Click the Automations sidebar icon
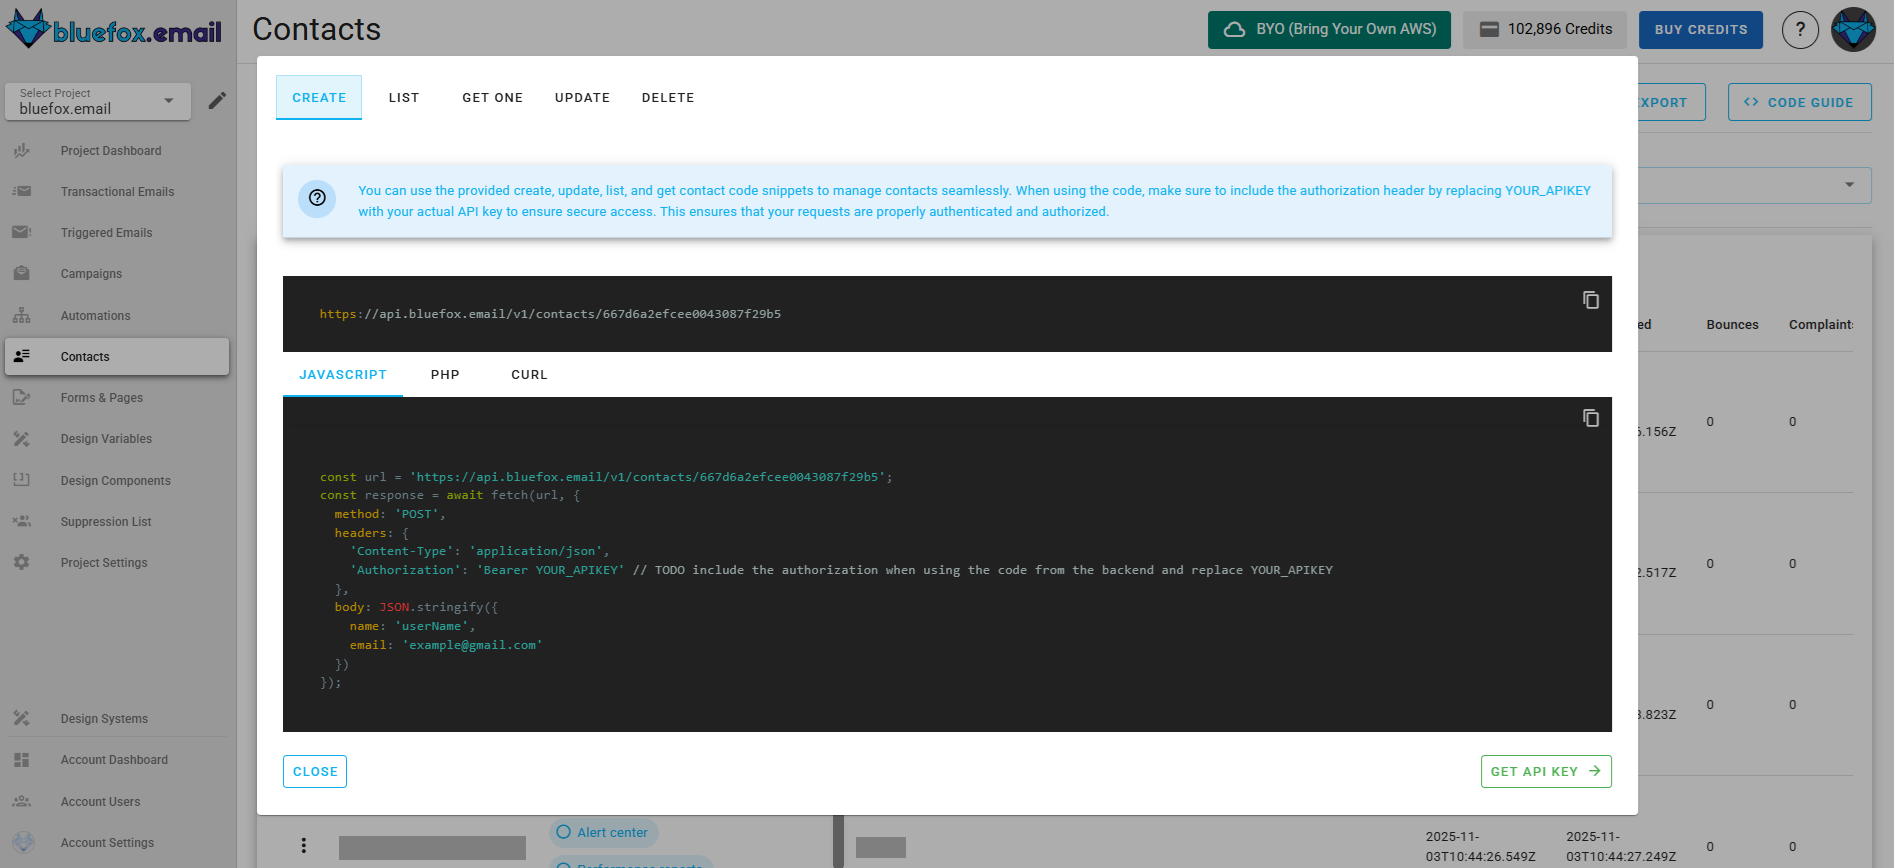This screenshot has width=1894, height=868. 22,315
